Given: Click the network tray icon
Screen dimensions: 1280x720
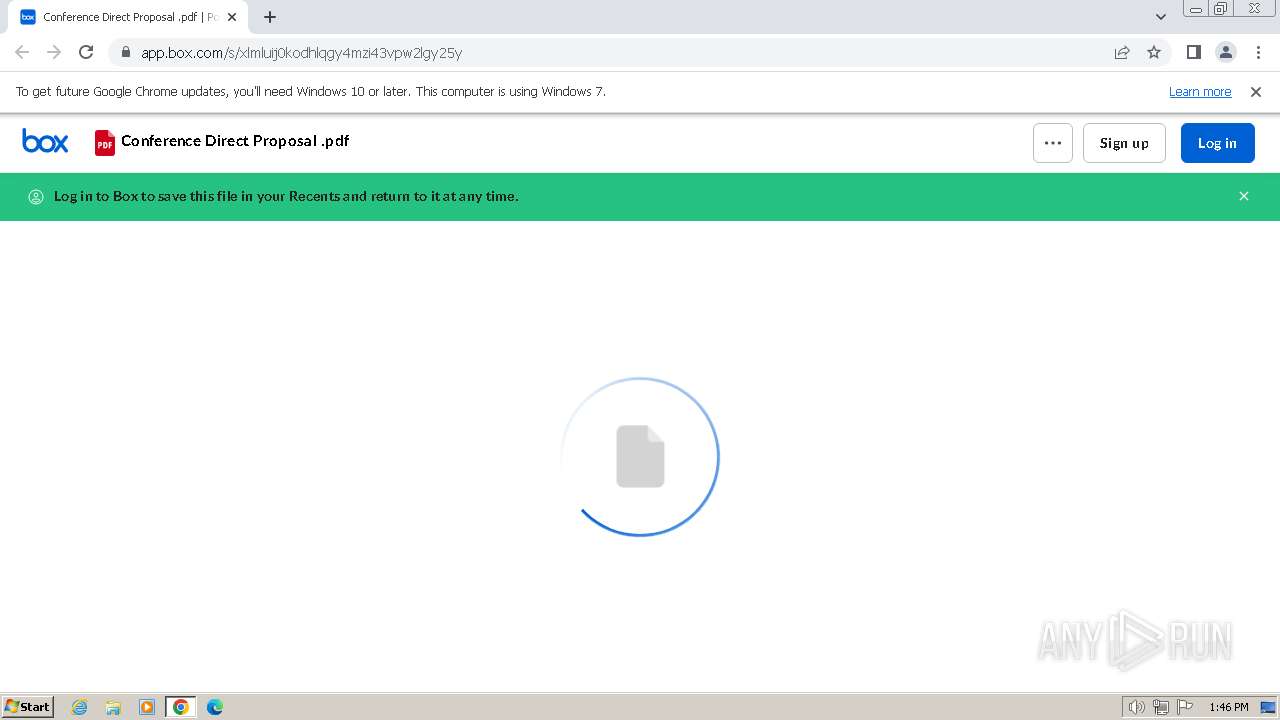Looking at the screenshot, I should point(1161,707).
